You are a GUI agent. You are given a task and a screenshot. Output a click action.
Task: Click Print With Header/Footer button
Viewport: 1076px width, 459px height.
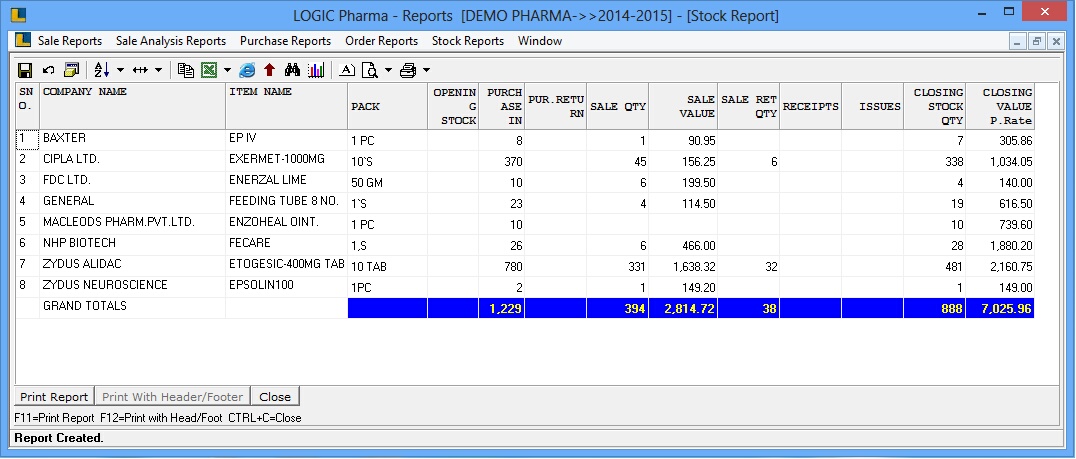[172, 397]
